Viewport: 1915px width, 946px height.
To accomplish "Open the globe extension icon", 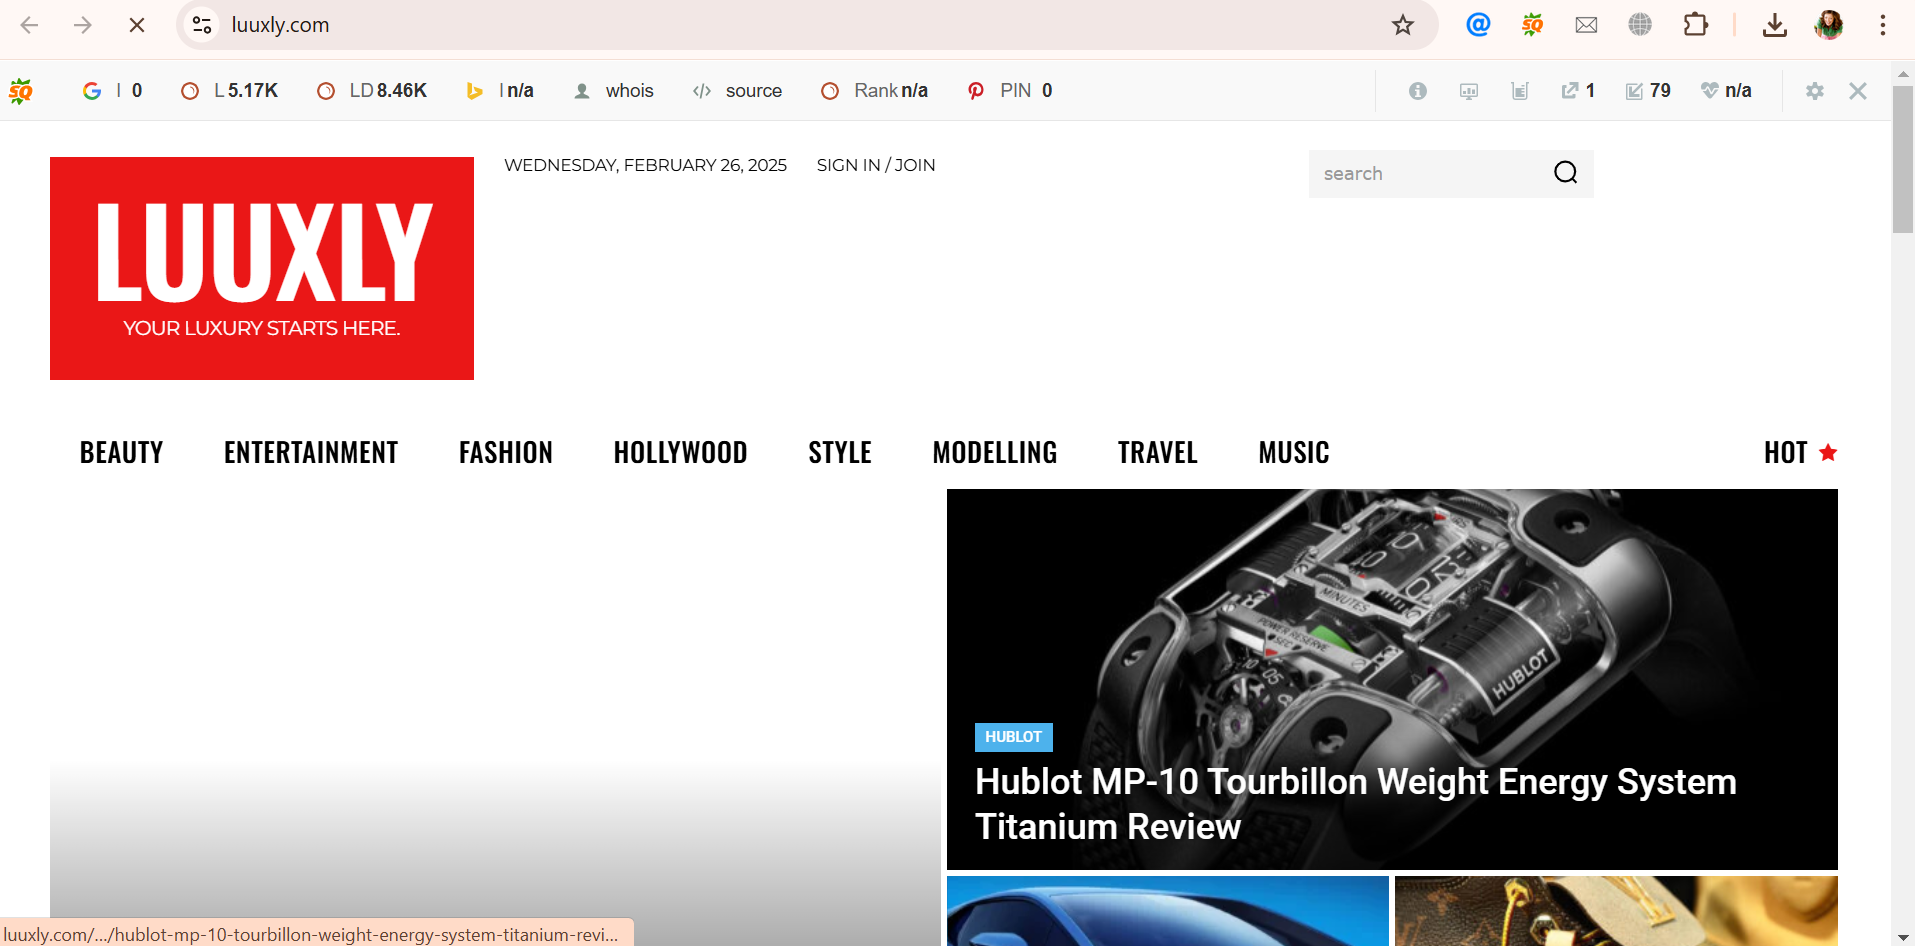I will pos(1640,24).
